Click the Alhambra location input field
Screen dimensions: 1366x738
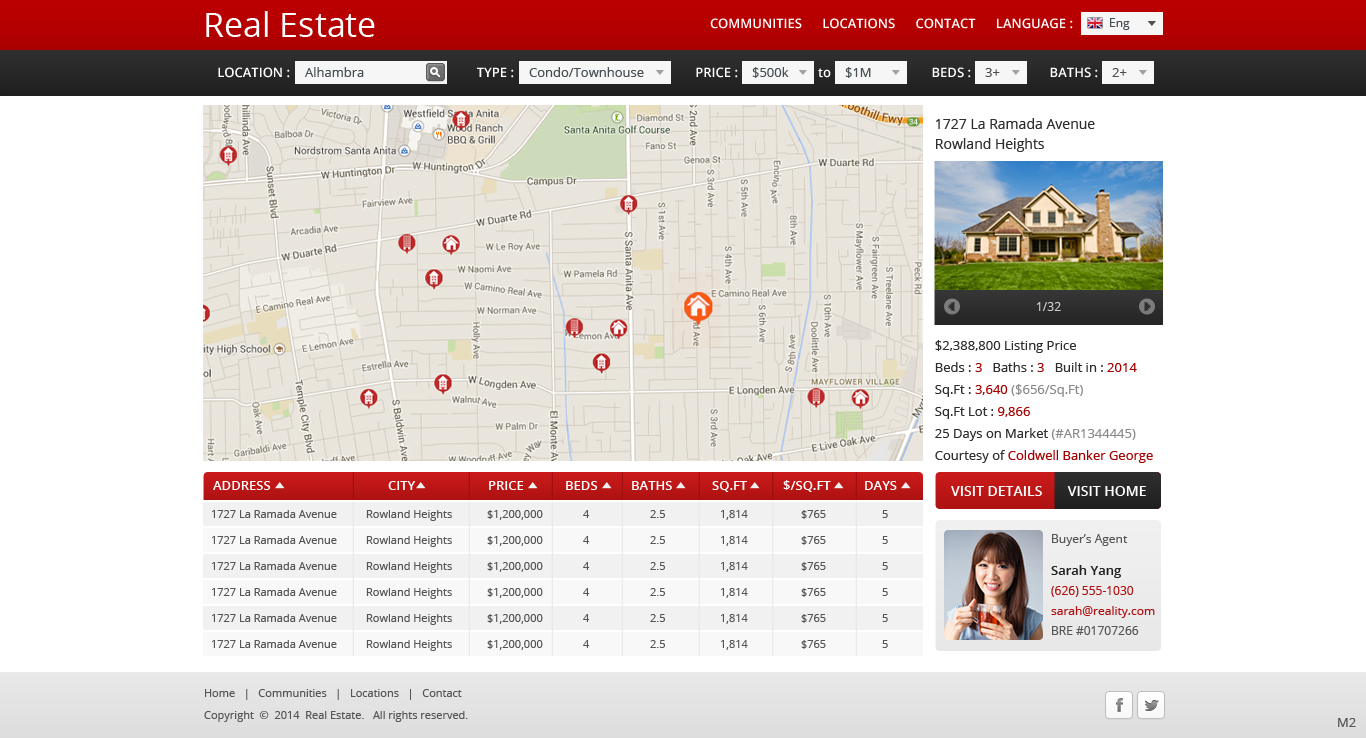tap(360, 72)
